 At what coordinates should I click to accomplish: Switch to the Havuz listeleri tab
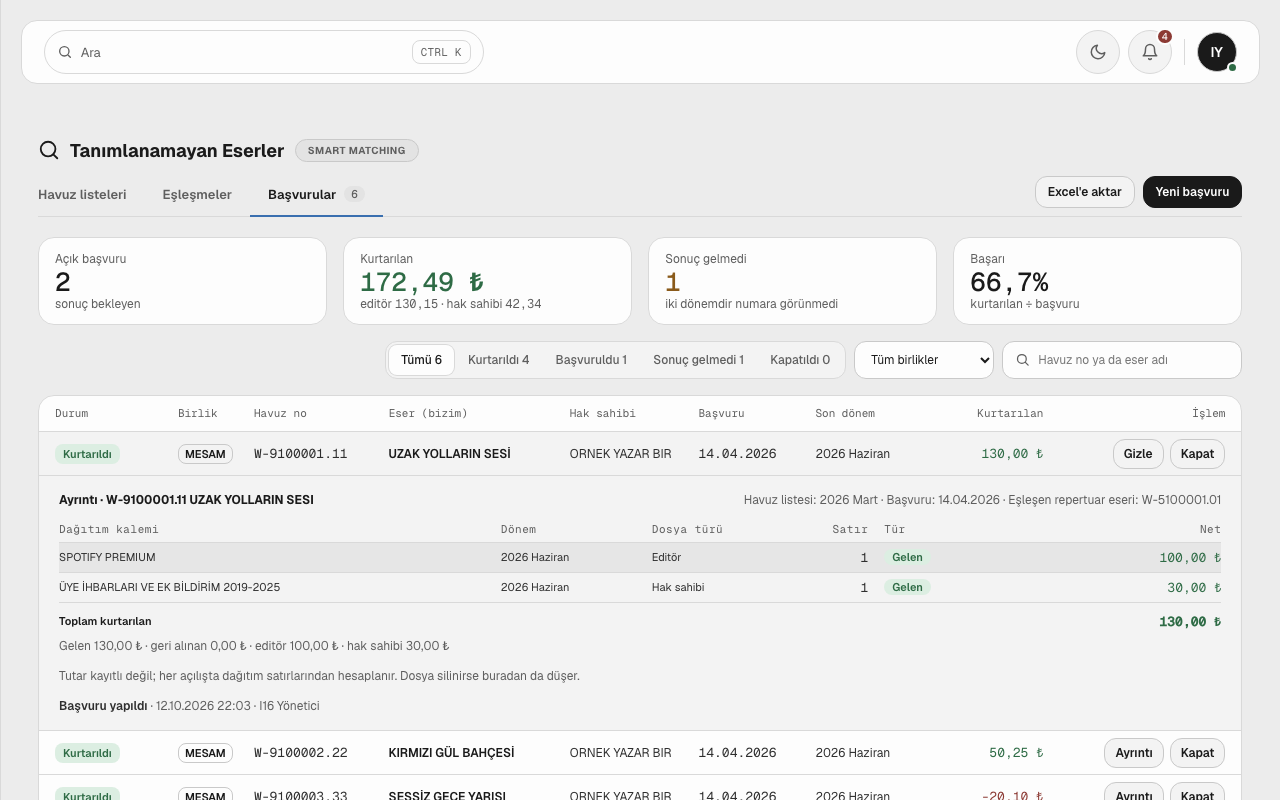(82, 194)
